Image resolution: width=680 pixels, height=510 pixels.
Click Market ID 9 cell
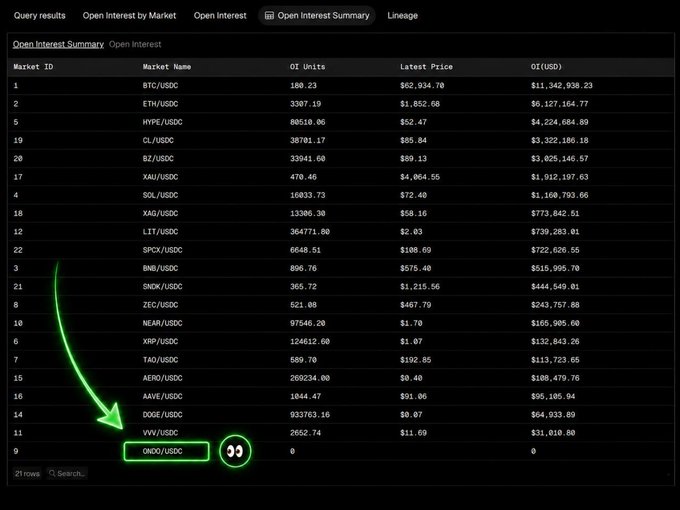click(x=16, y=451)
